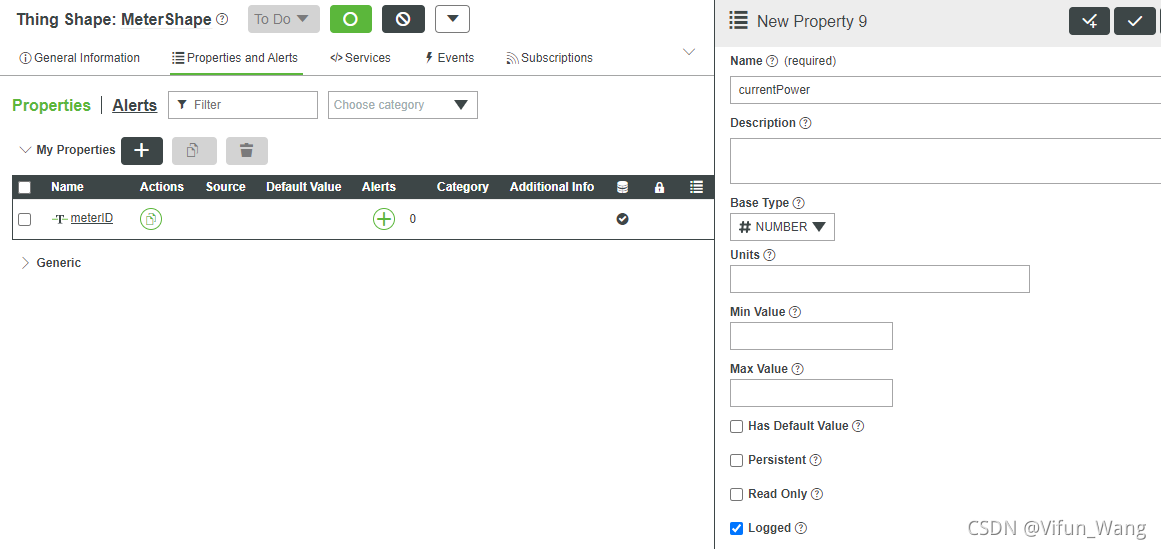Viewport: 1161px width, 549px height.
Task: Switch to the Alerts view
Action: (x=135, y=105)
